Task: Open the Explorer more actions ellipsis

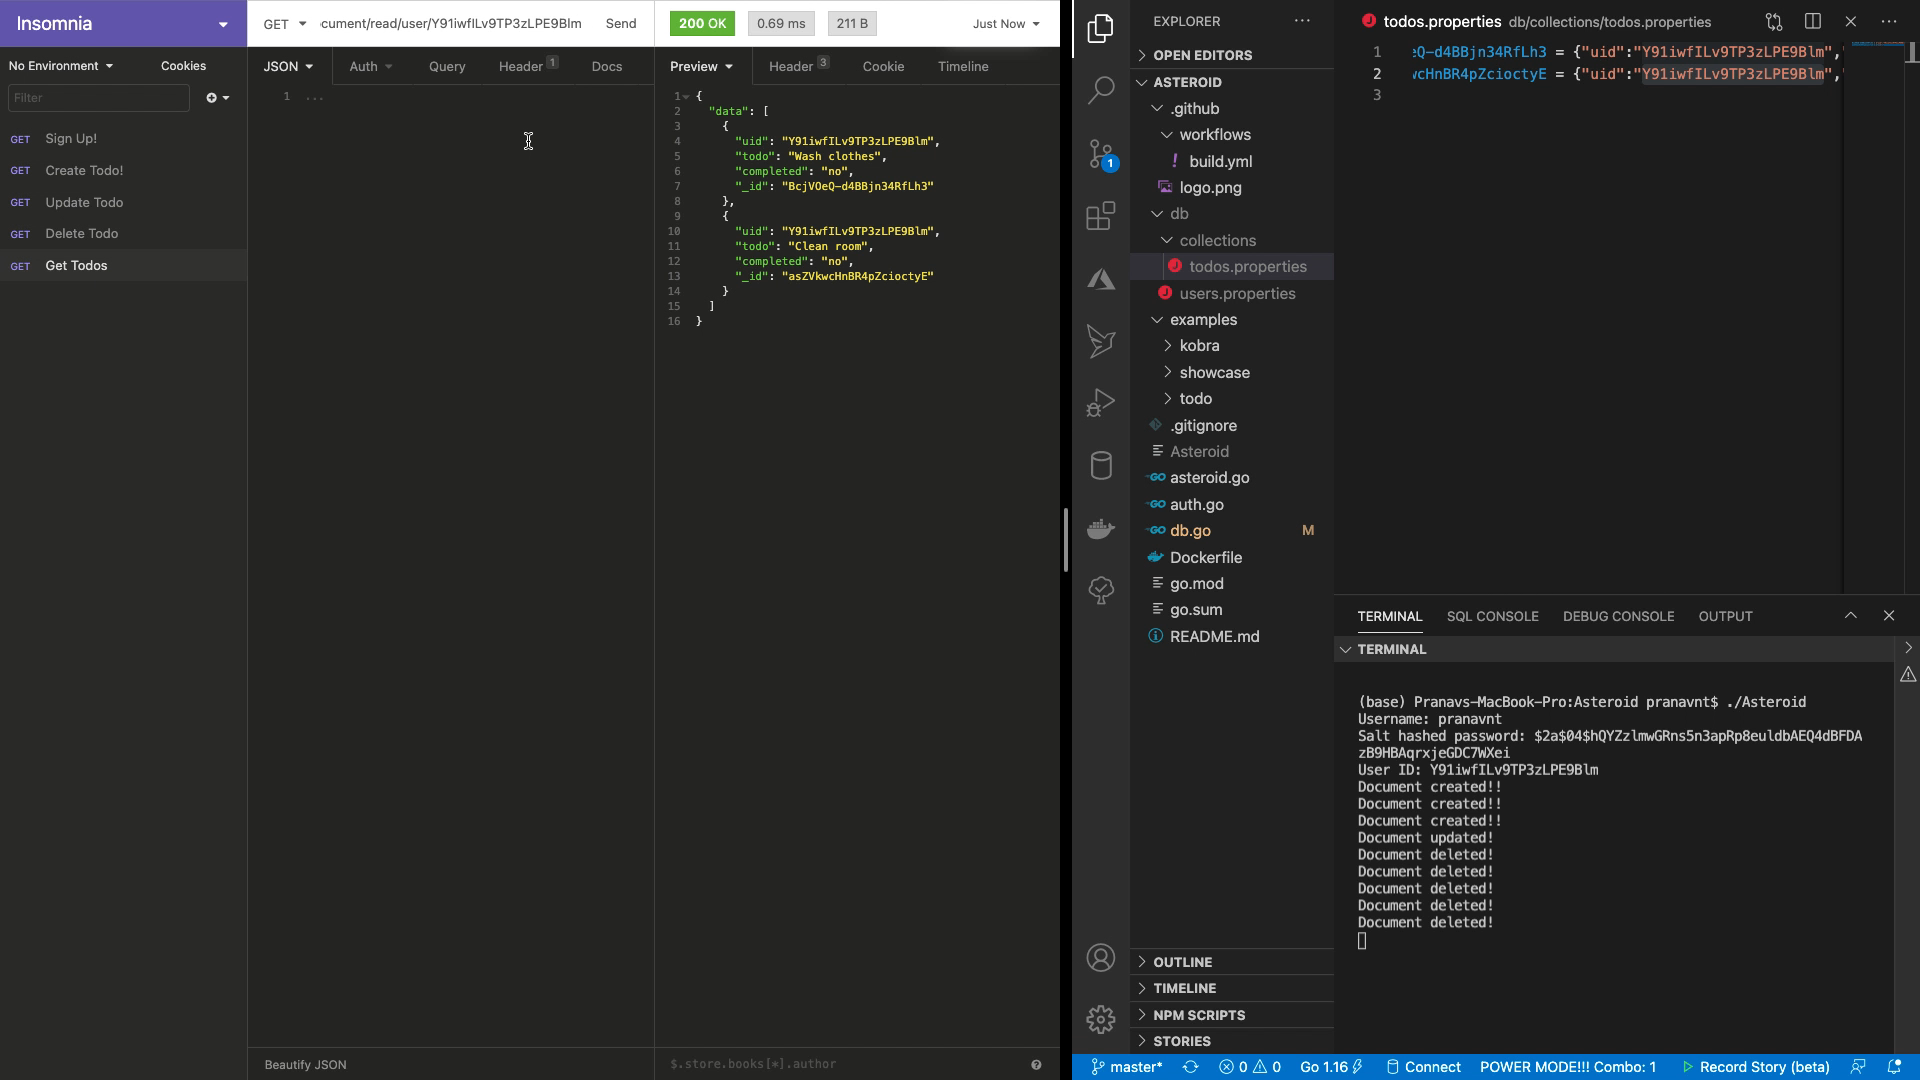Action: pyautogui.click(x=1301, y=21)
